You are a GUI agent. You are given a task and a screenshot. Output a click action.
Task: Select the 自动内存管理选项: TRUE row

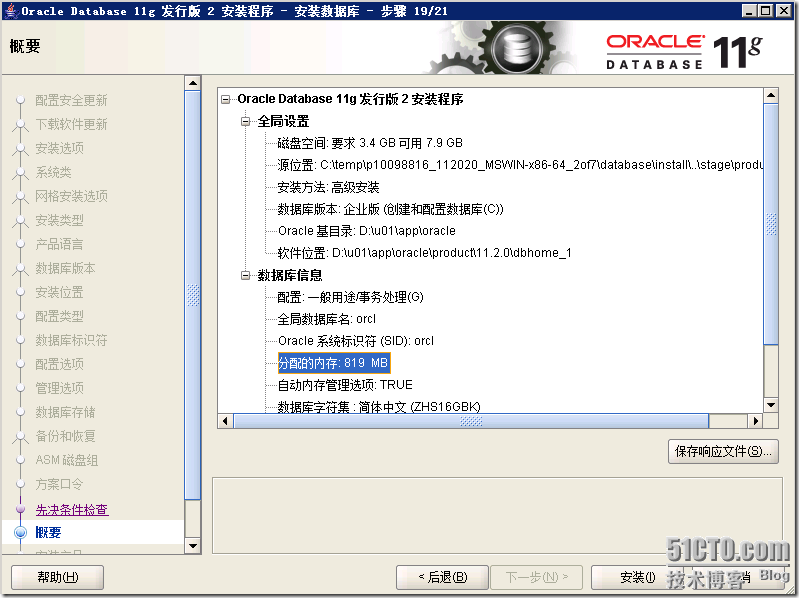345,385
